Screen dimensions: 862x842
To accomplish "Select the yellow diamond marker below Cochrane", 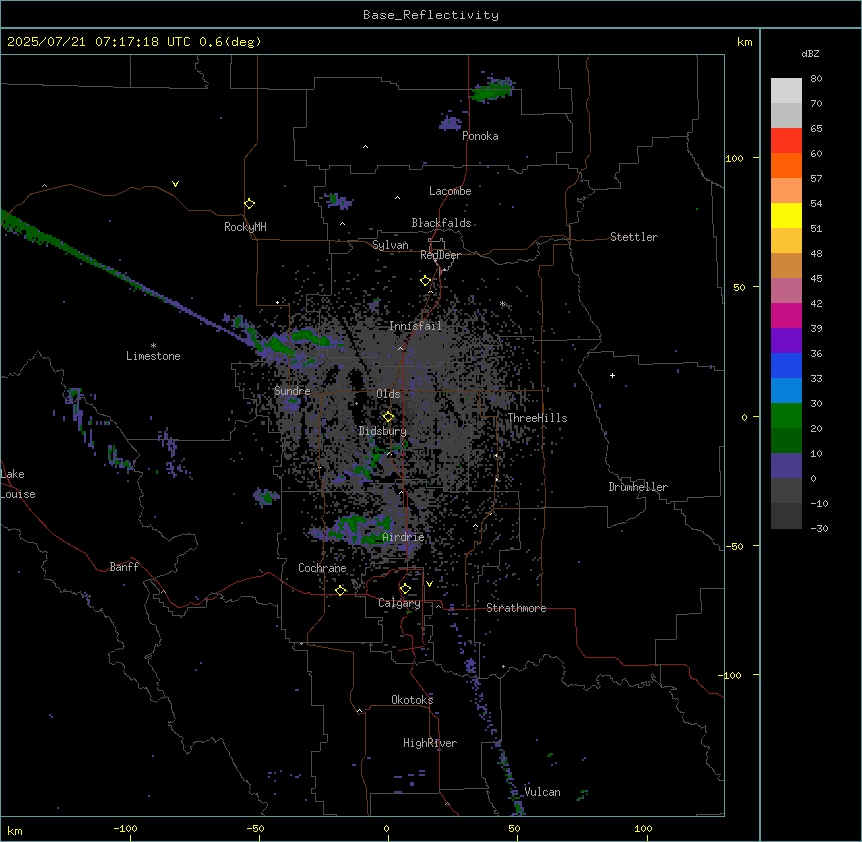I will tap(341, 590).
